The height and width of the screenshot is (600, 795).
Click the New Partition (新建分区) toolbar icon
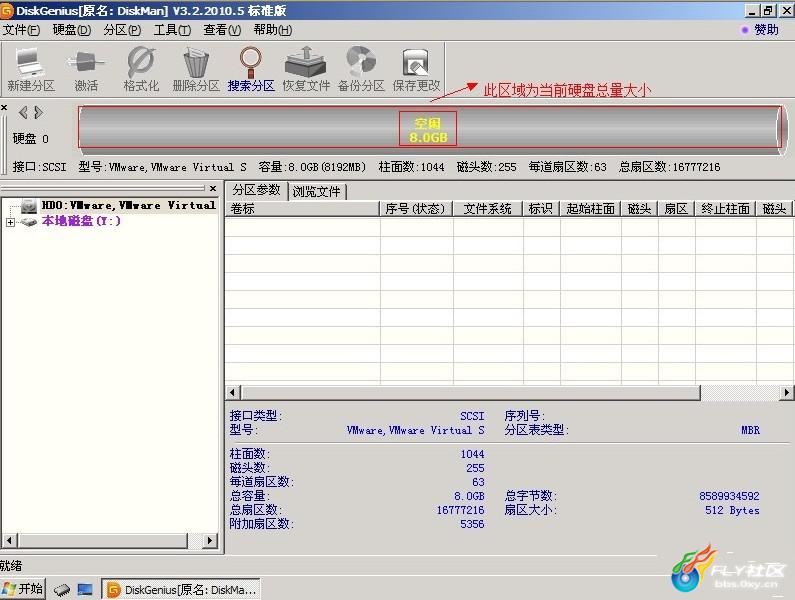coord(30,69)
